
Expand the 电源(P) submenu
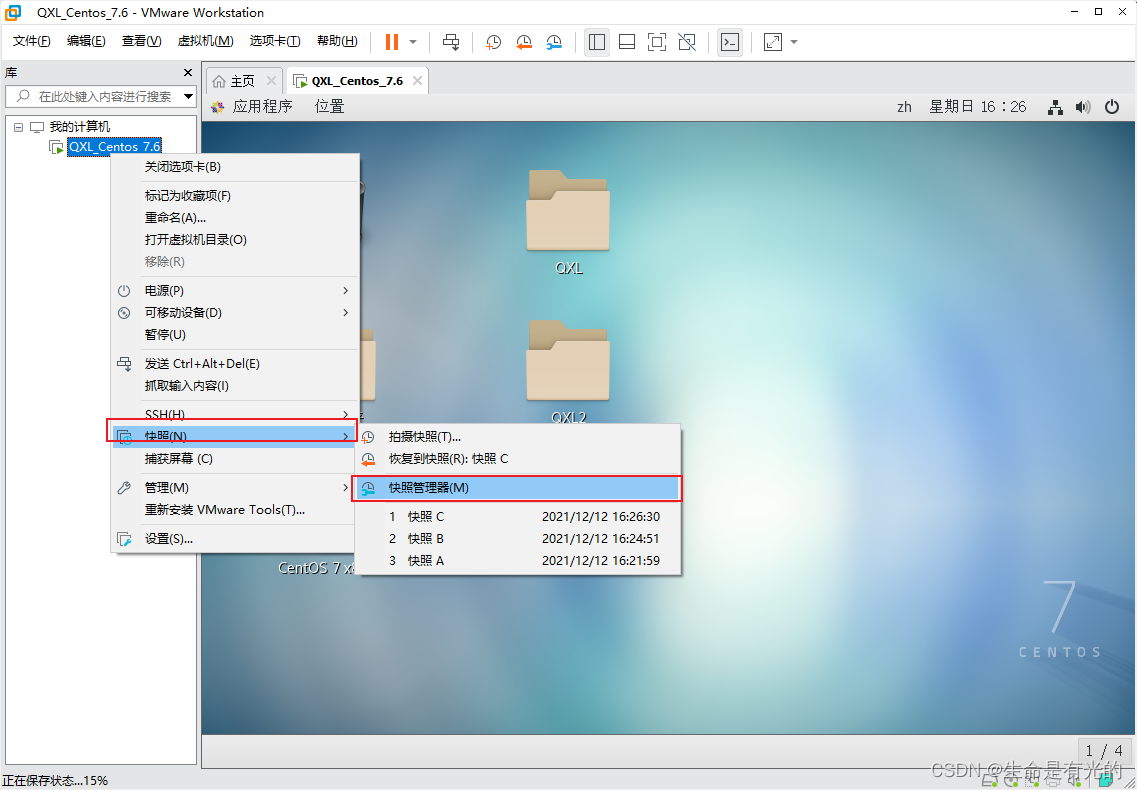pyautogui.click(x=235, y=291)
